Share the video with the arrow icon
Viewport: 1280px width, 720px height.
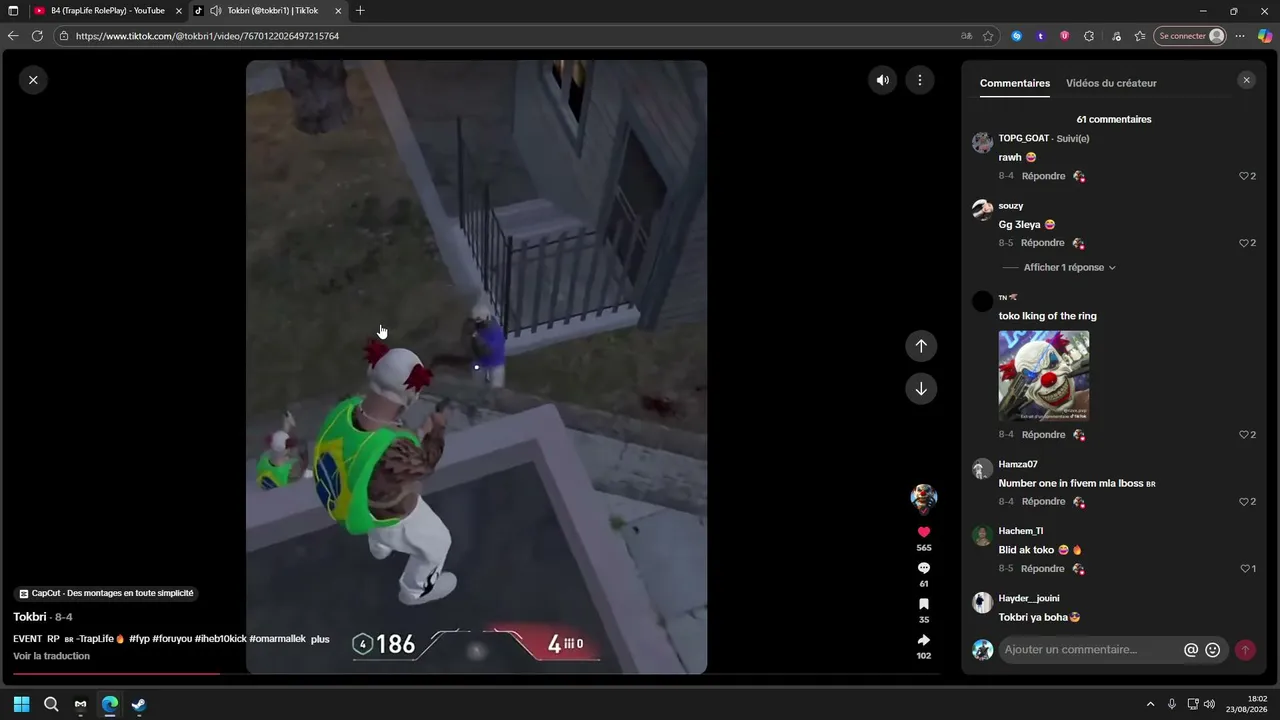coord(924,640)
